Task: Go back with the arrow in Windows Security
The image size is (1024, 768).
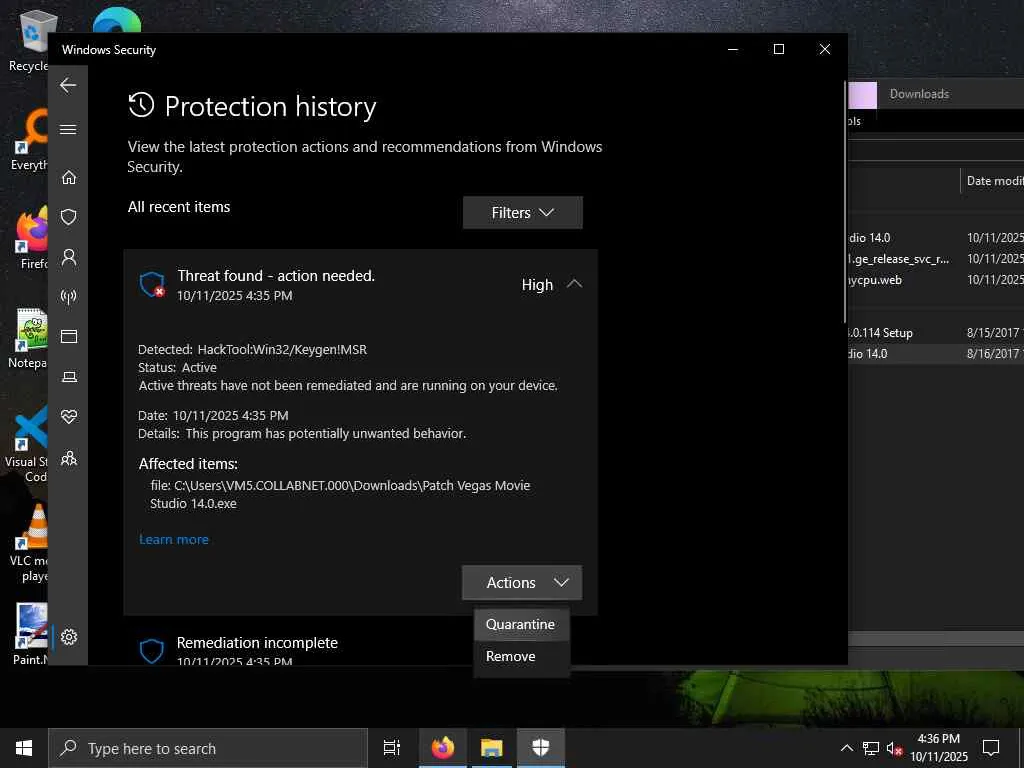Action: pos(68,85)
